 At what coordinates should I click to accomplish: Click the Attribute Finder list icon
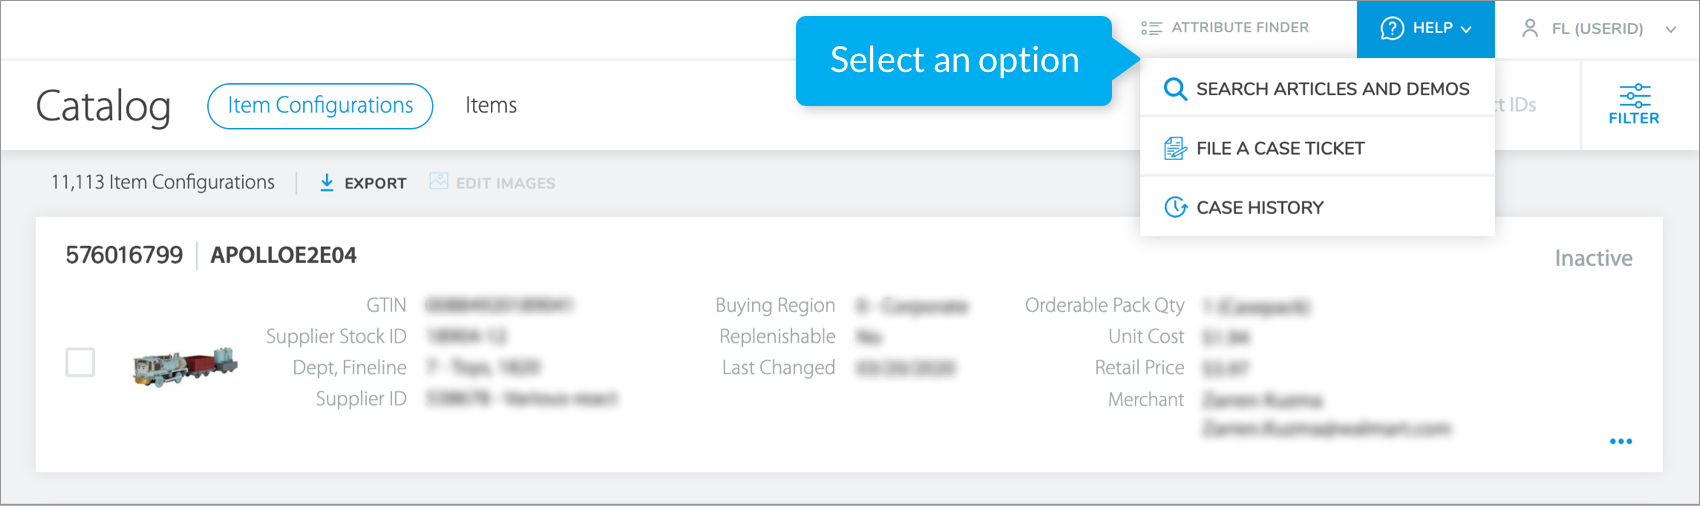[1152, 28]
